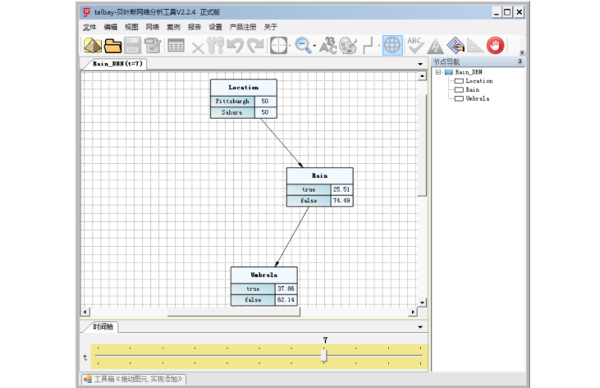Click the horizontal scrollbar left arrow
This screenshot has height=388, width=600.
85,312
